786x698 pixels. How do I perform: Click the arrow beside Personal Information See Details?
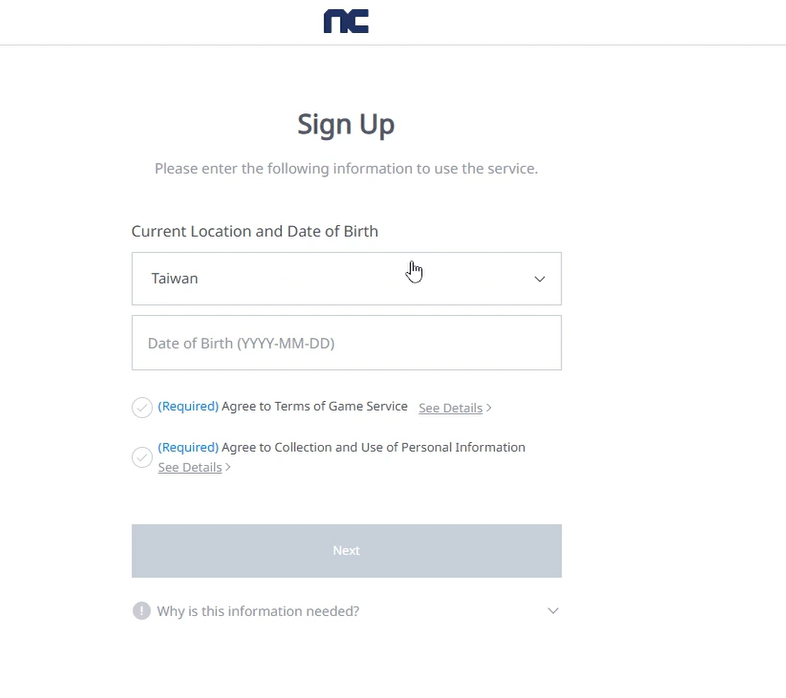[228, 467]
